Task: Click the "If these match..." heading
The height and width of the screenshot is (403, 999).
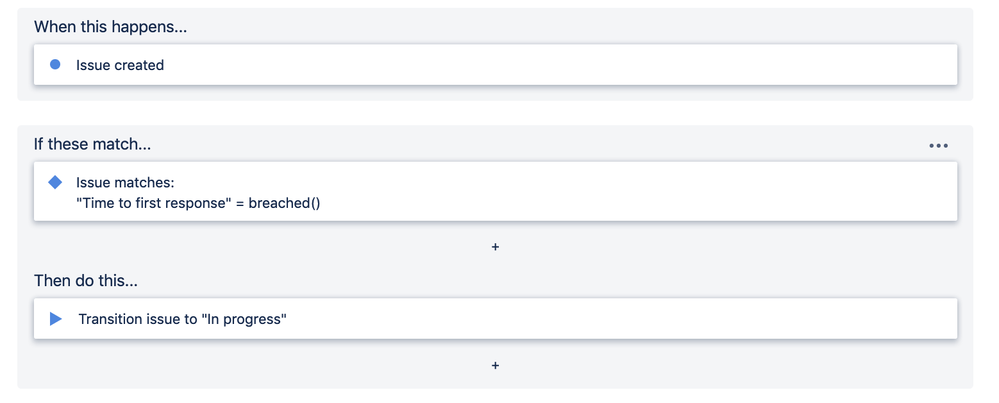Action: point(93,145)
